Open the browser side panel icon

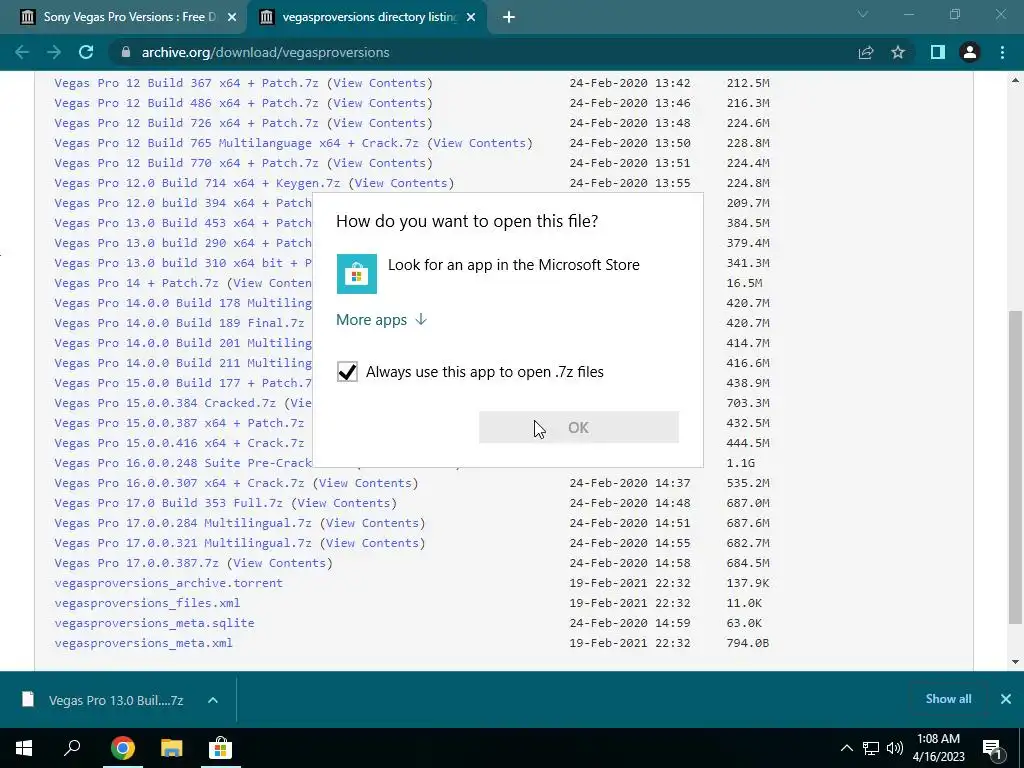[x=938, y=52]
